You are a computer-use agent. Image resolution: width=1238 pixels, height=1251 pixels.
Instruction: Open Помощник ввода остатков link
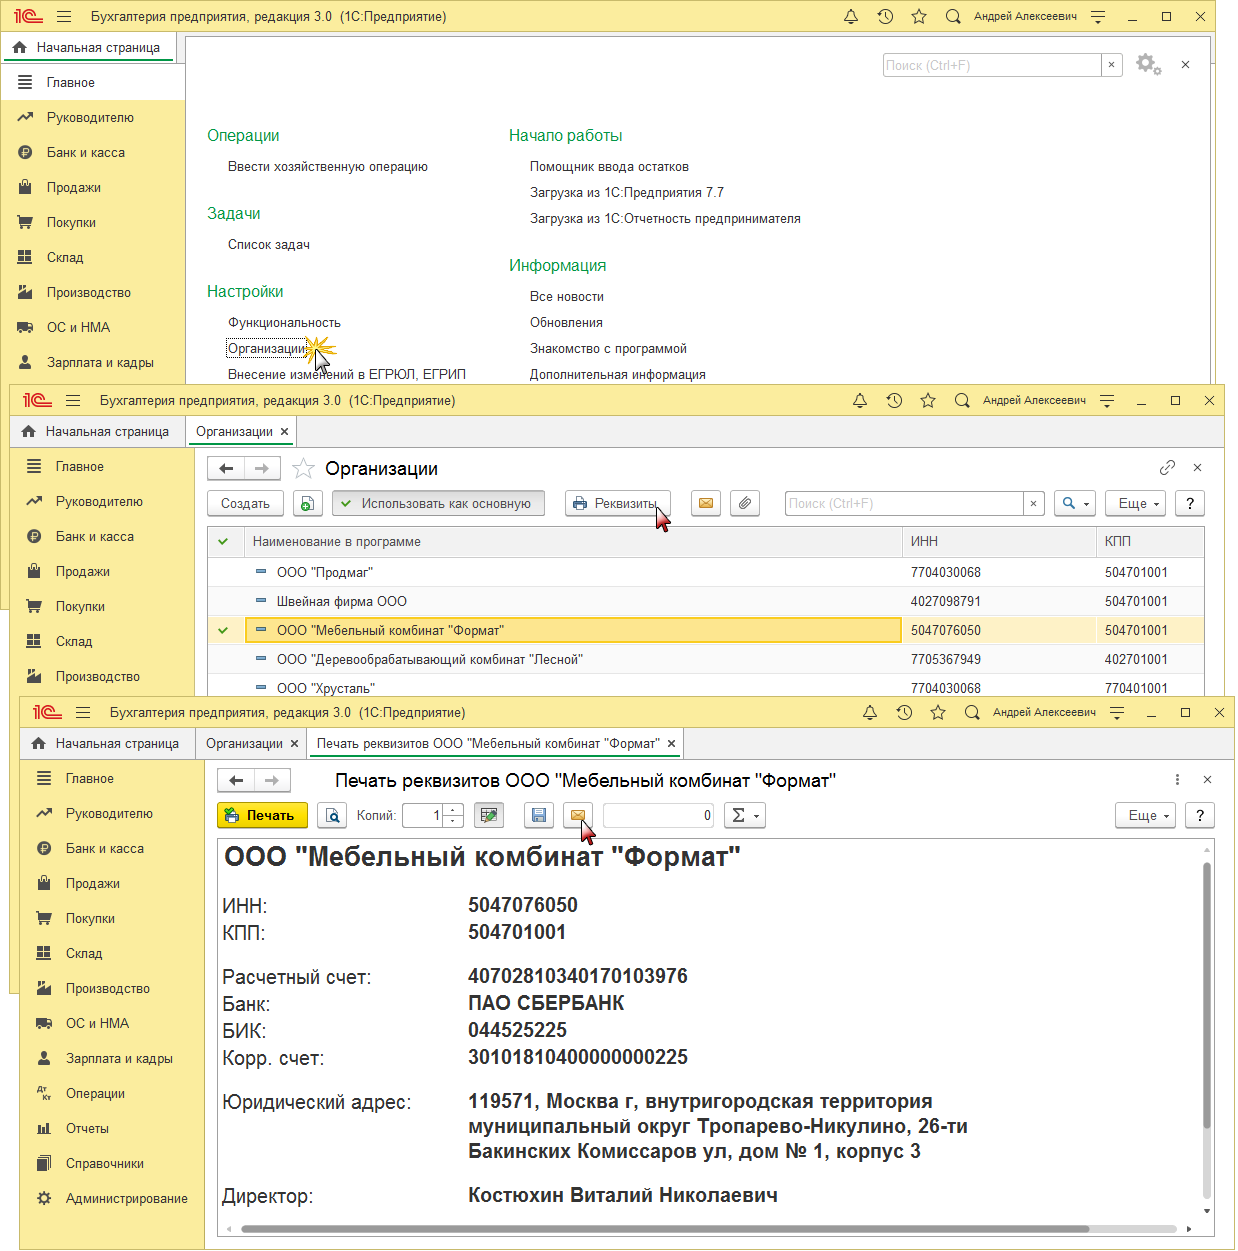click(x=609, y=166)
